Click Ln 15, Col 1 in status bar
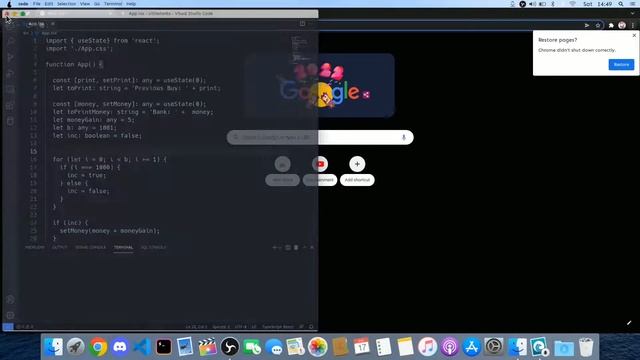Image resolution: width=640 pixels, height=360 pixels. tap(196, 327)
